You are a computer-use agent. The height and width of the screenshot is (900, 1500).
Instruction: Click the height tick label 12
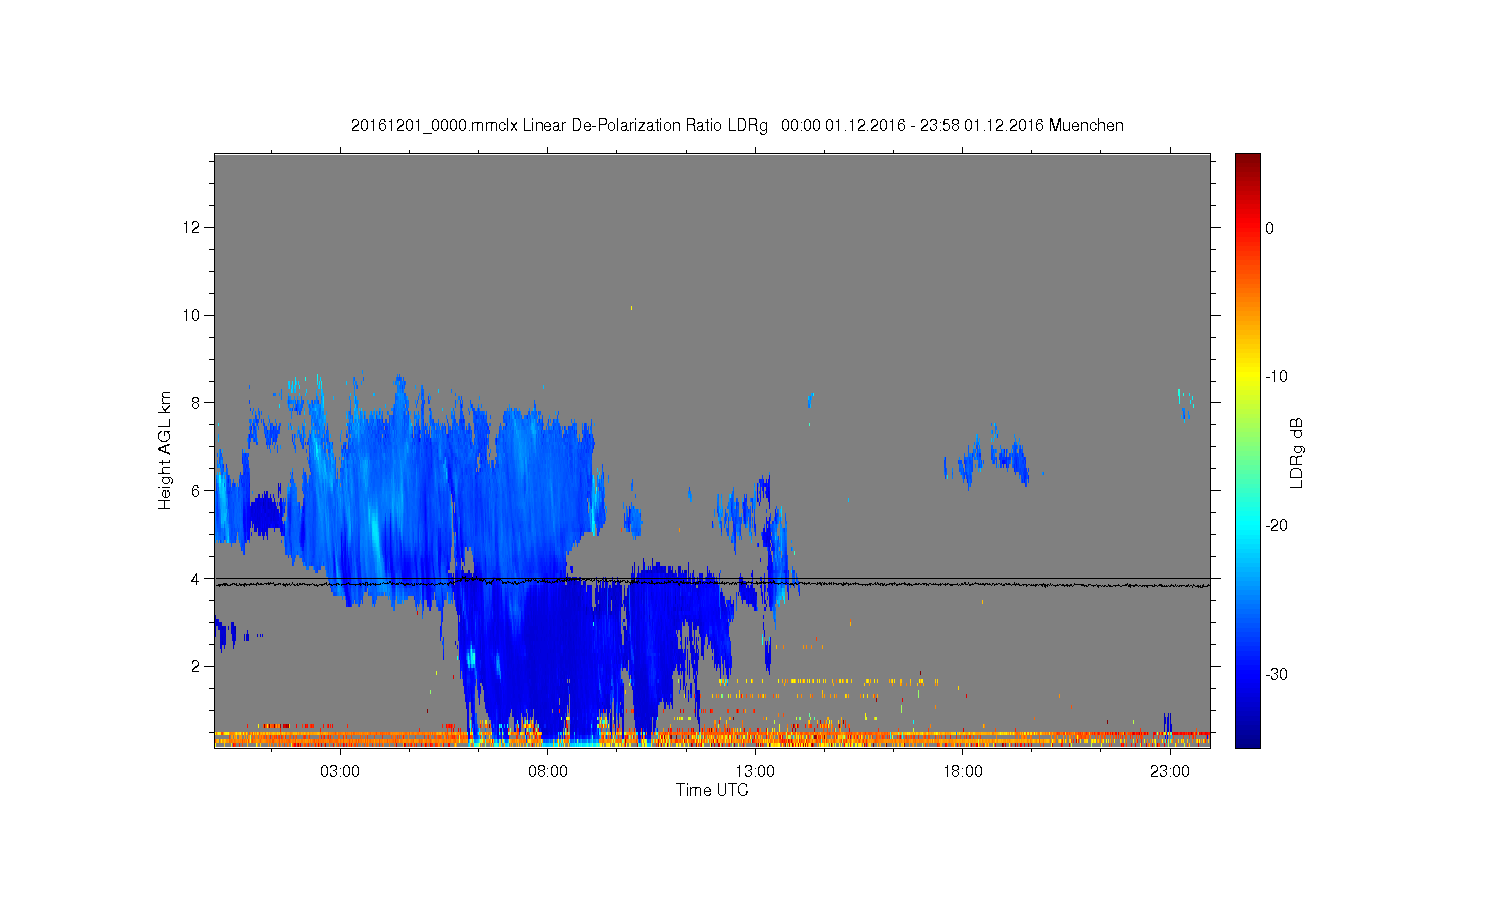tap(193, 228)
